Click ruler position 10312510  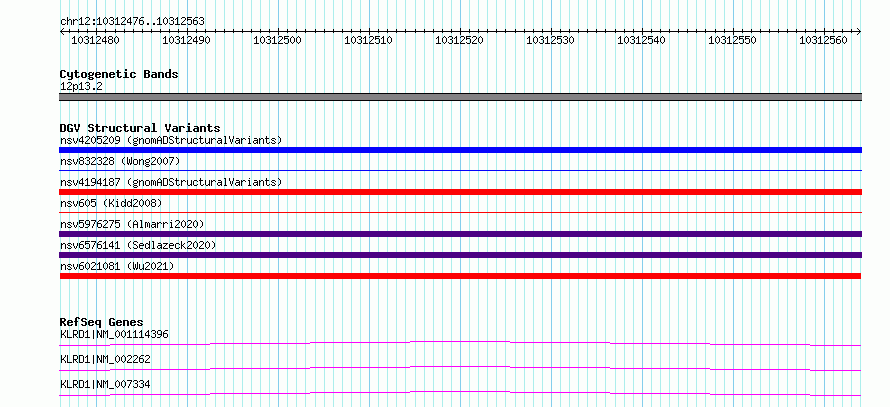368,40
